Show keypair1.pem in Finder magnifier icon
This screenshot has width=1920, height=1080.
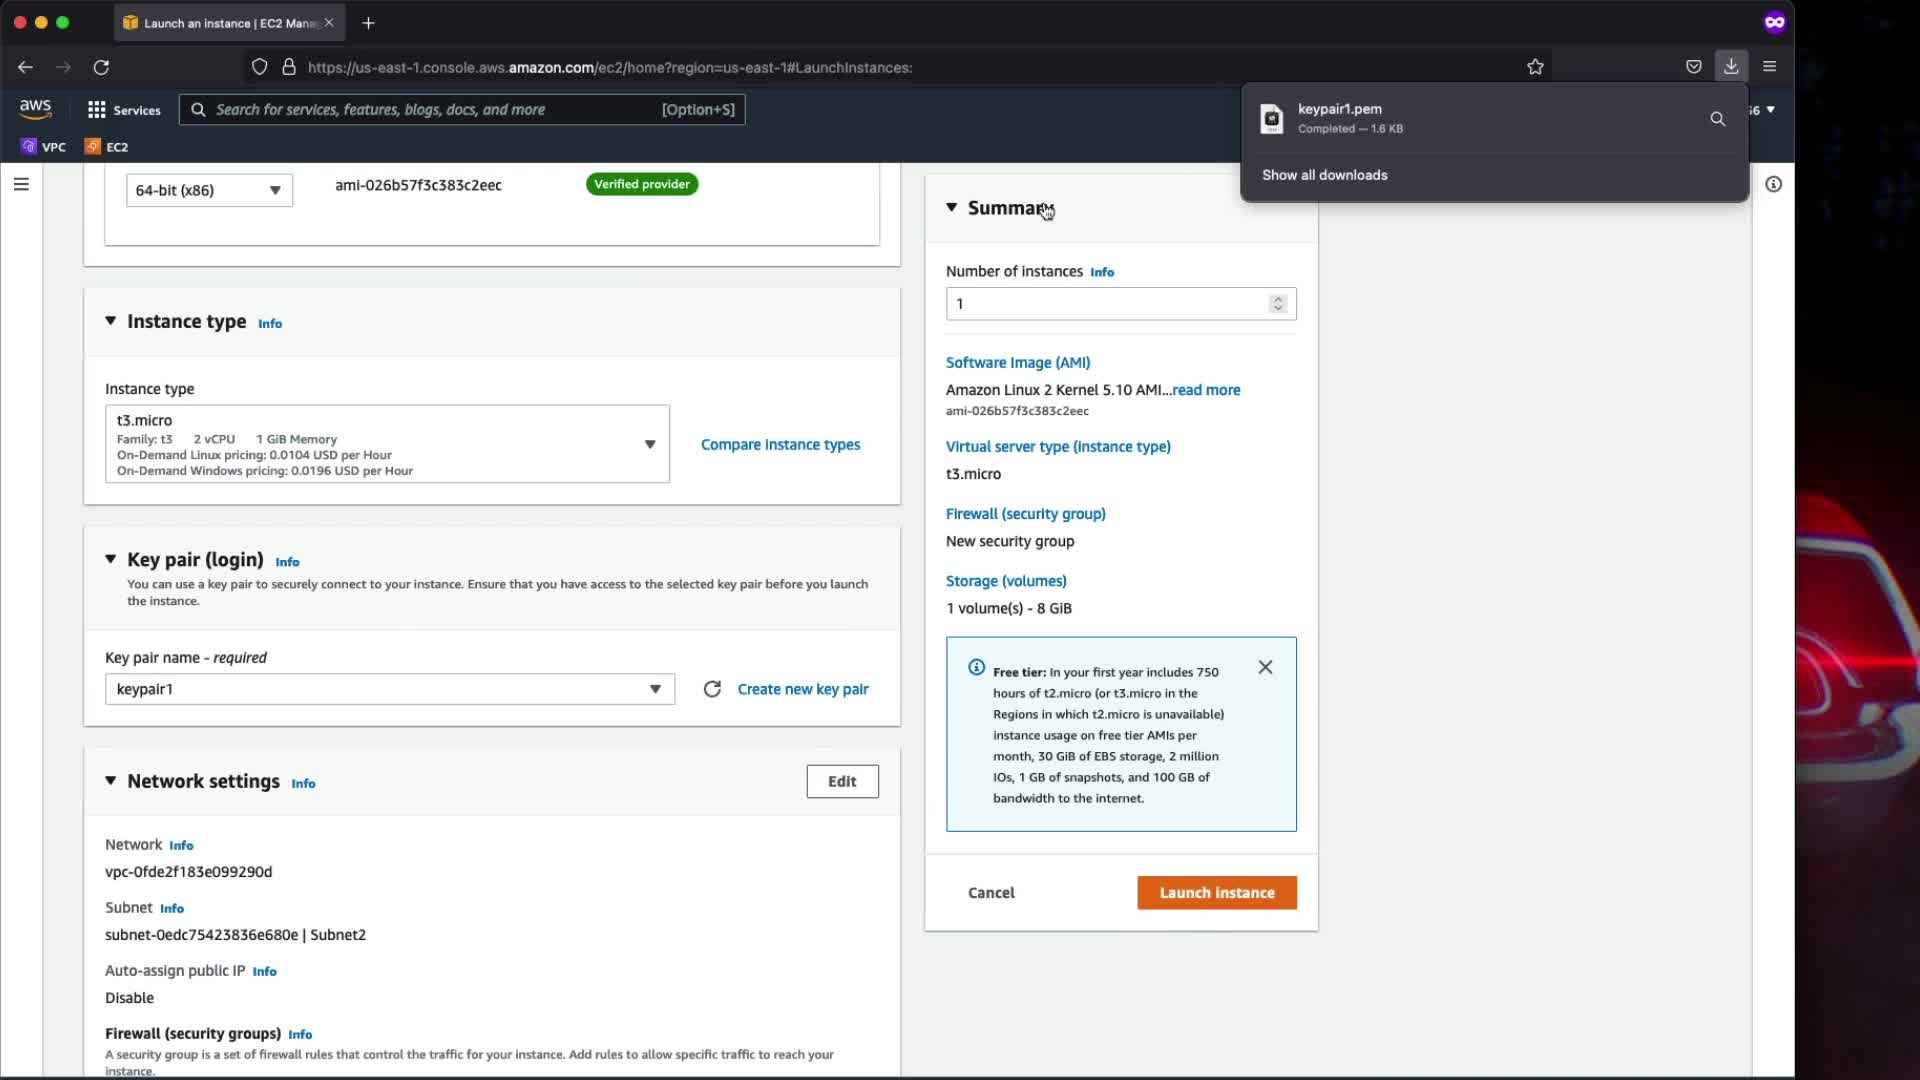tap(1717, 119)
